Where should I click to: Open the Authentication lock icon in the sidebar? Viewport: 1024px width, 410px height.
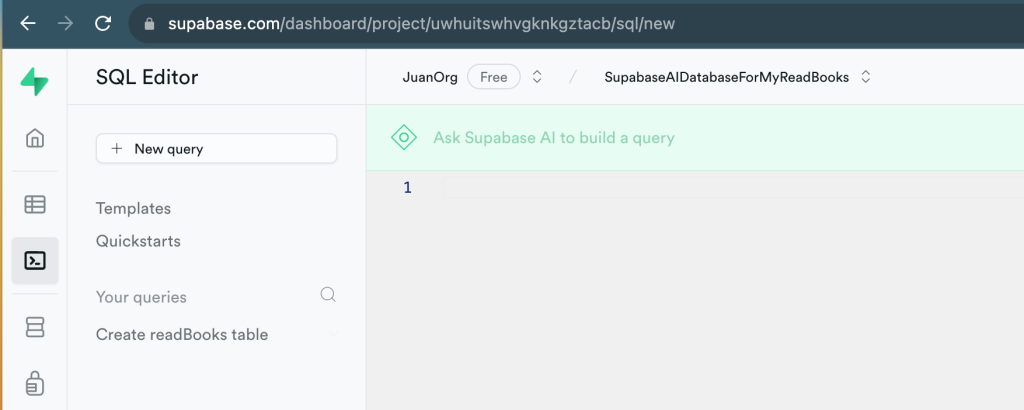pyautogui.click(x=35, y=384)
